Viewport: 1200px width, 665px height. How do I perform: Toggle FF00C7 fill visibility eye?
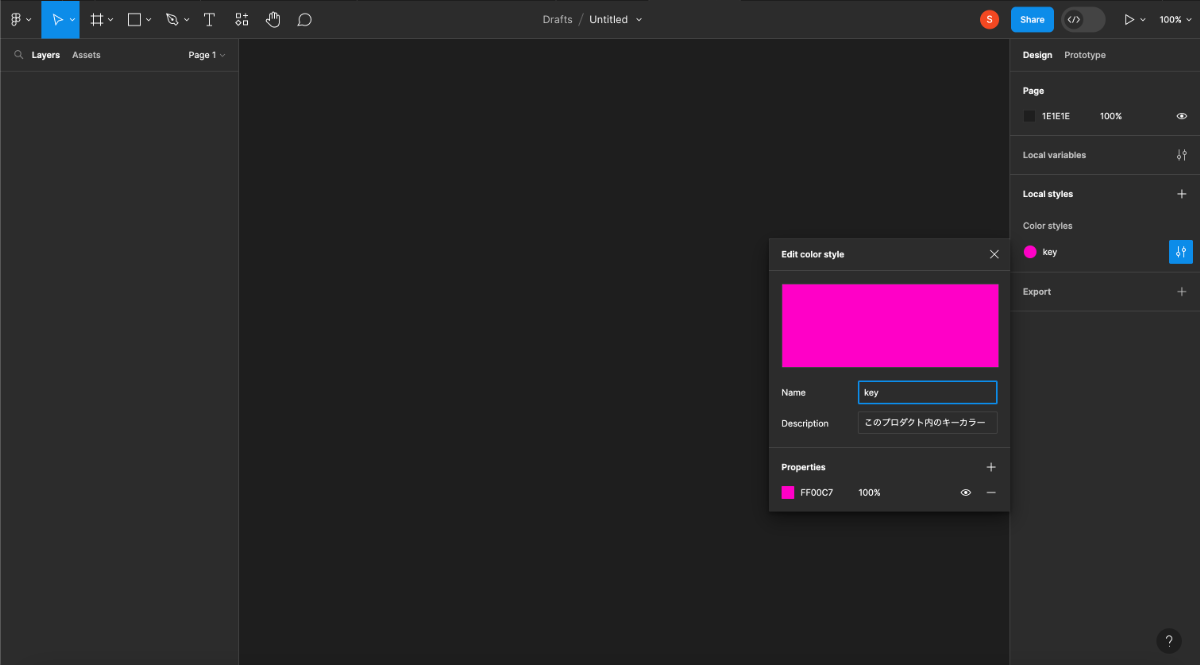point(966,492)
